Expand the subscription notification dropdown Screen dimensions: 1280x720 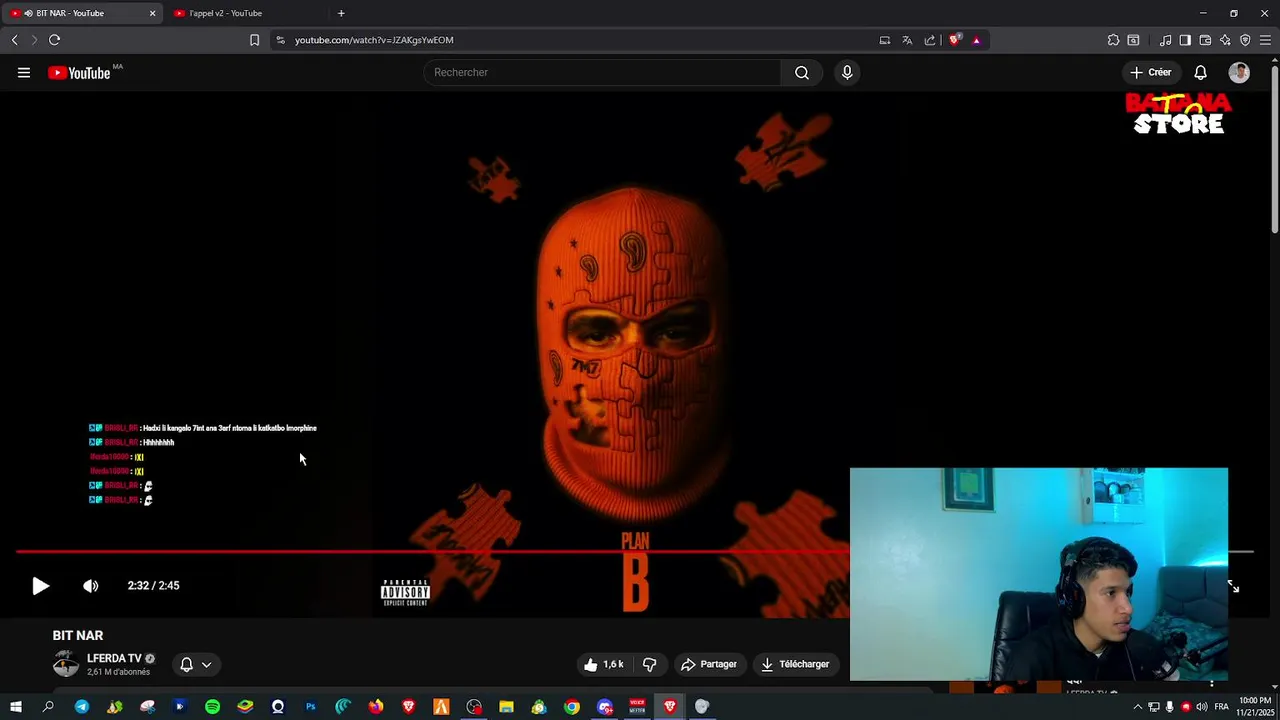pyautogui.click(x=196, y=664)
